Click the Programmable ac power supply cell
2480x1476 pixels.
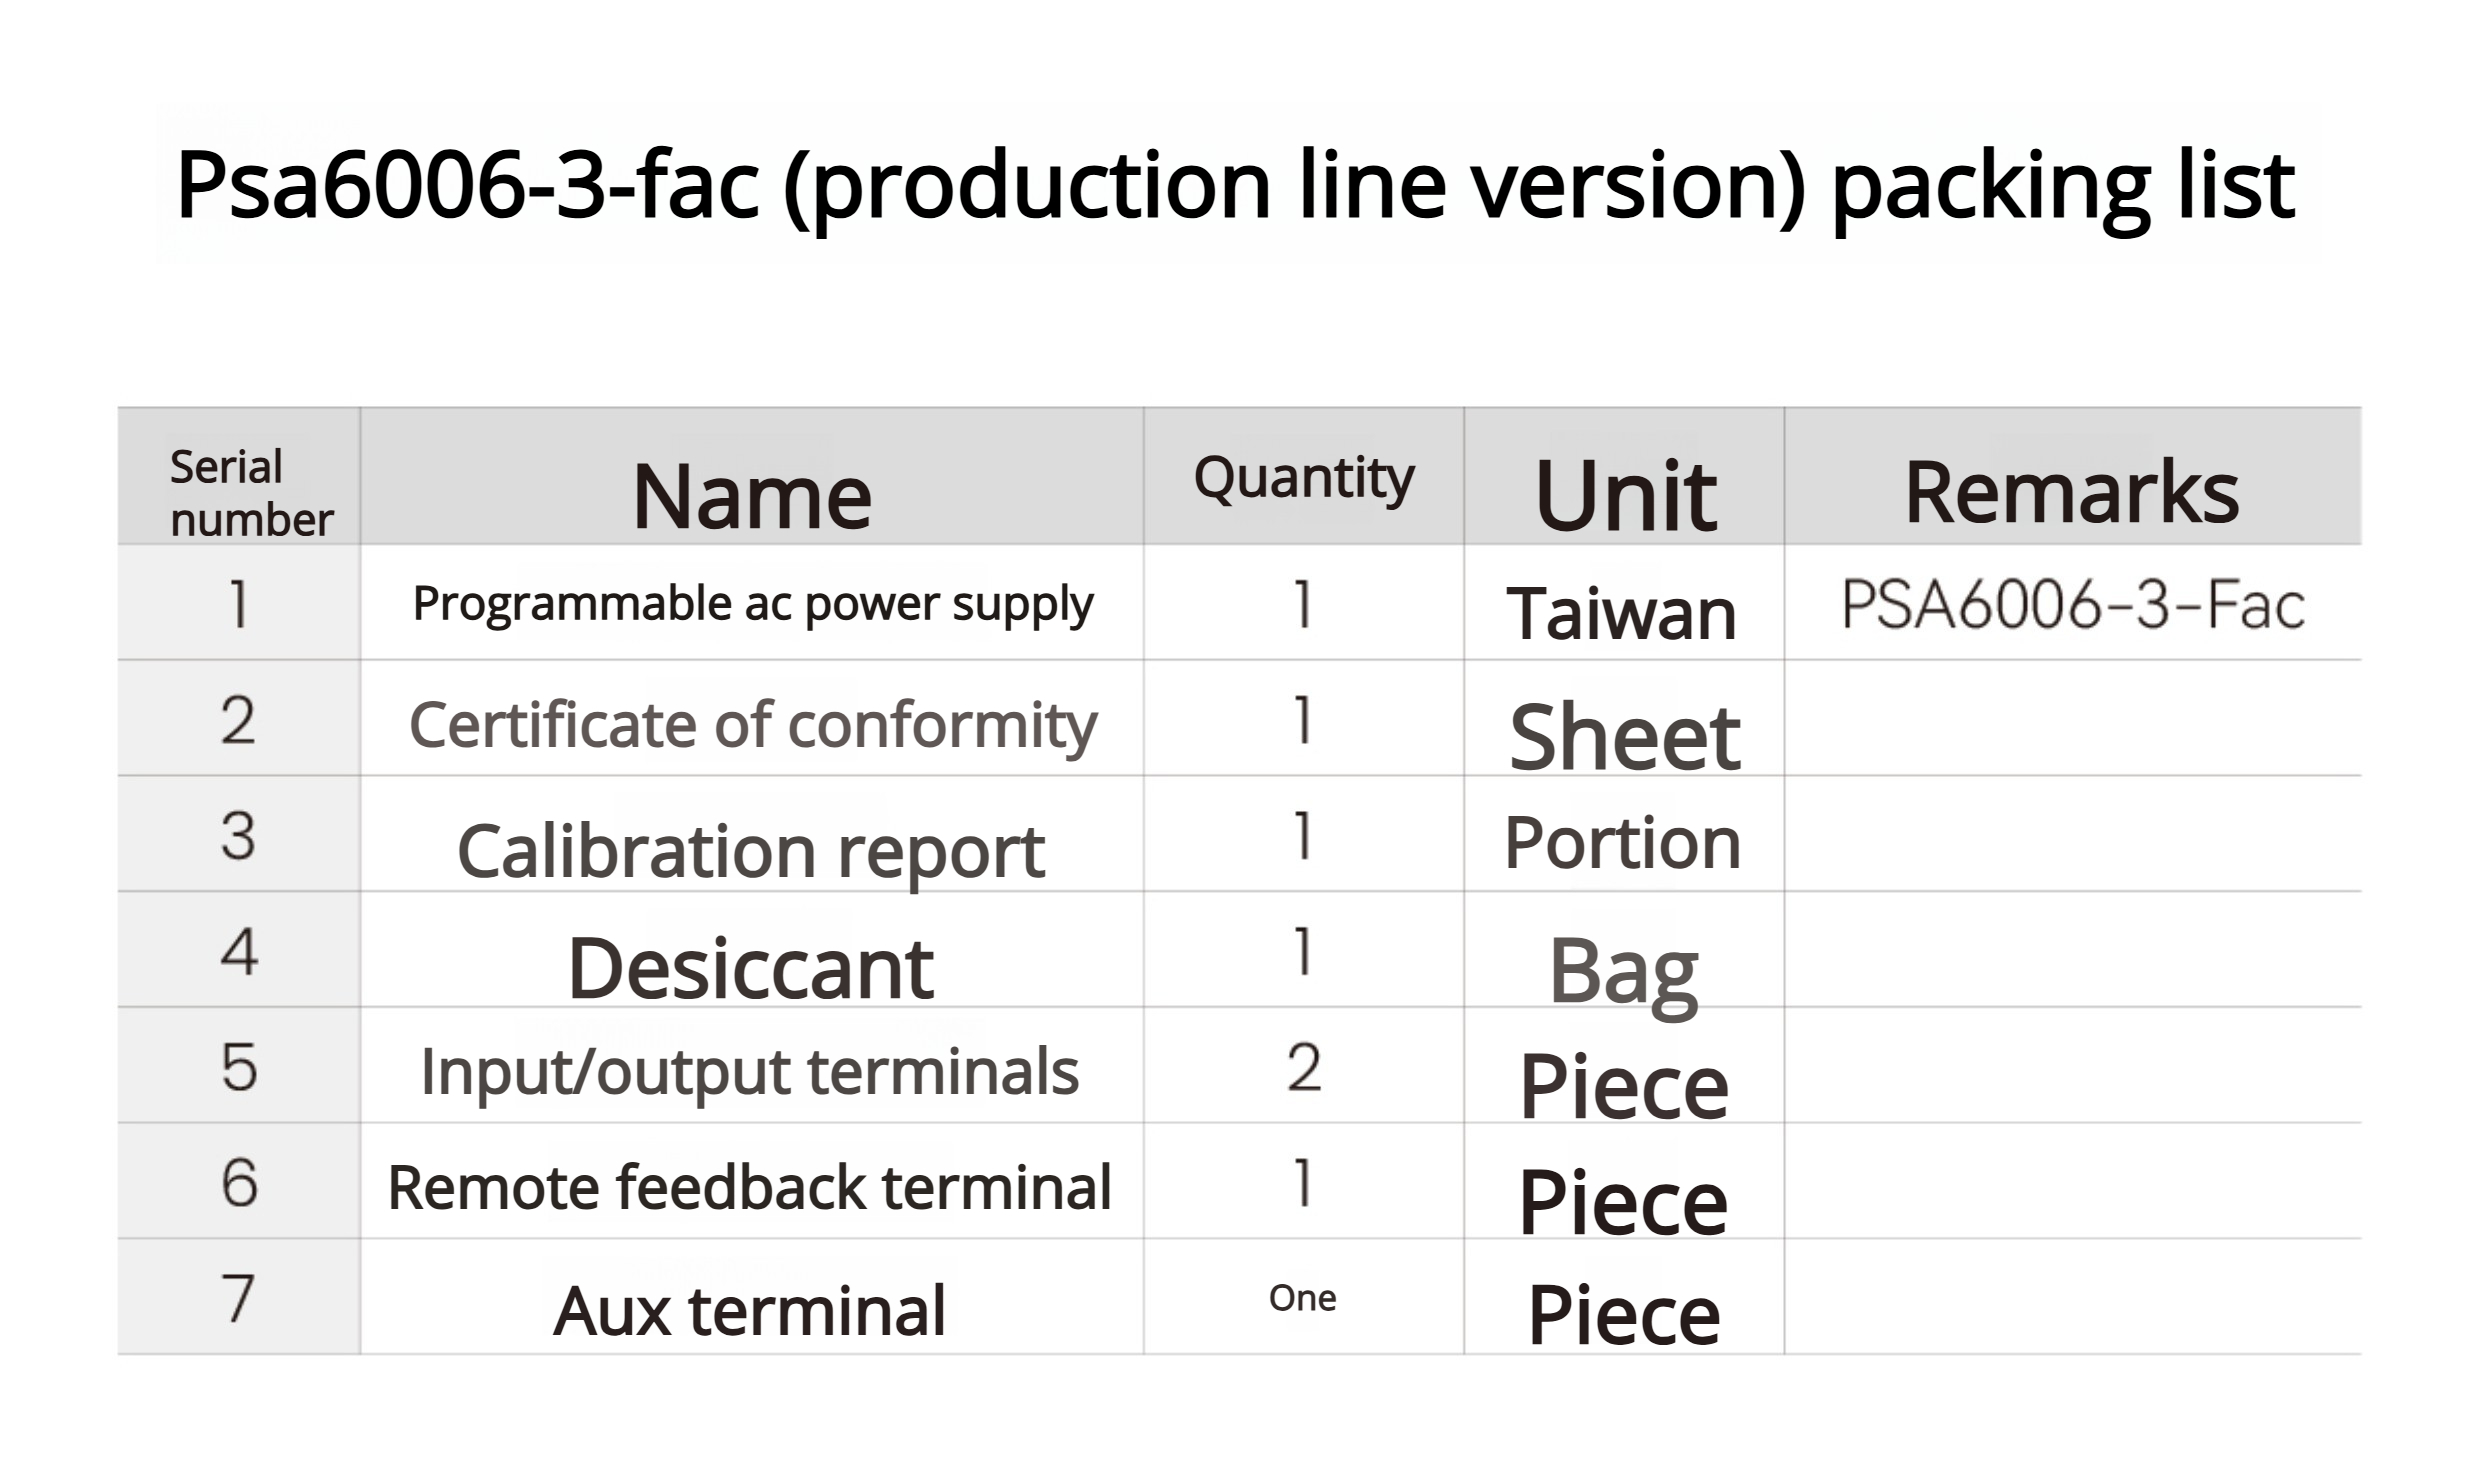click(x=752, y=604)
